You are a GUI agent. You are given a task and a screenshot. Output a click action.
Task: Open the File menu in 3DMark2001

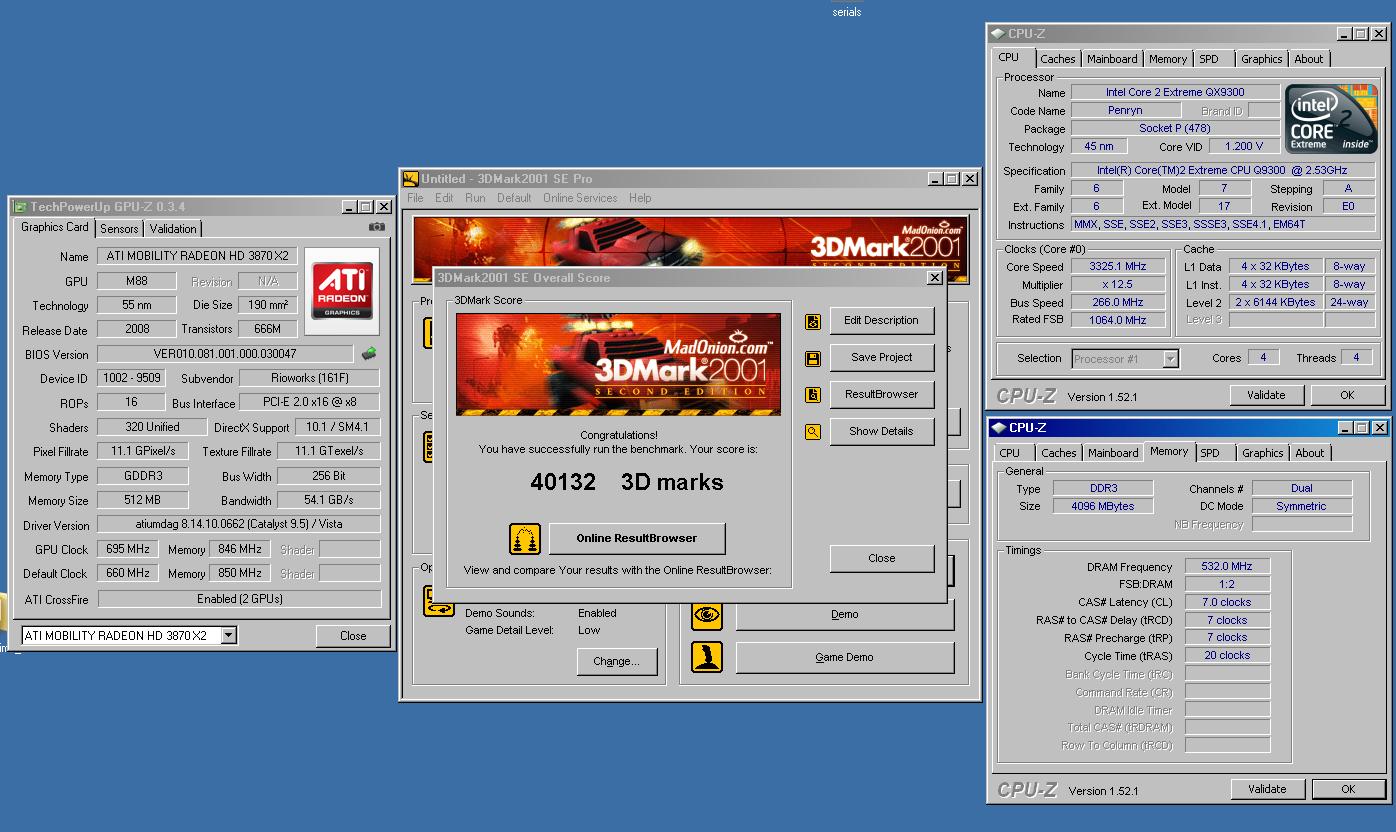415,198
